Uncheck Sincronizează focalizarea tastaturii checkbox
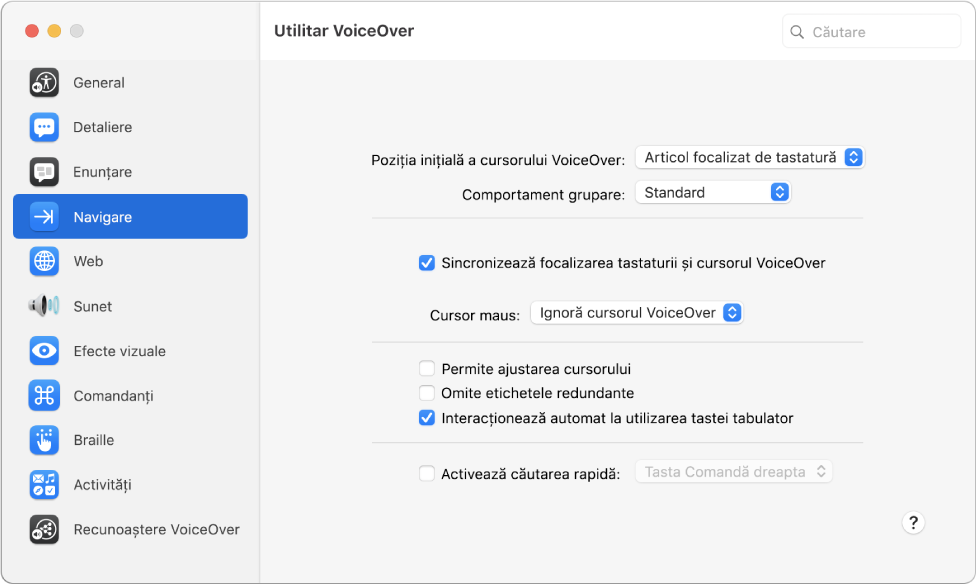This screenshot has height=585, width=976. click(427, 264)
